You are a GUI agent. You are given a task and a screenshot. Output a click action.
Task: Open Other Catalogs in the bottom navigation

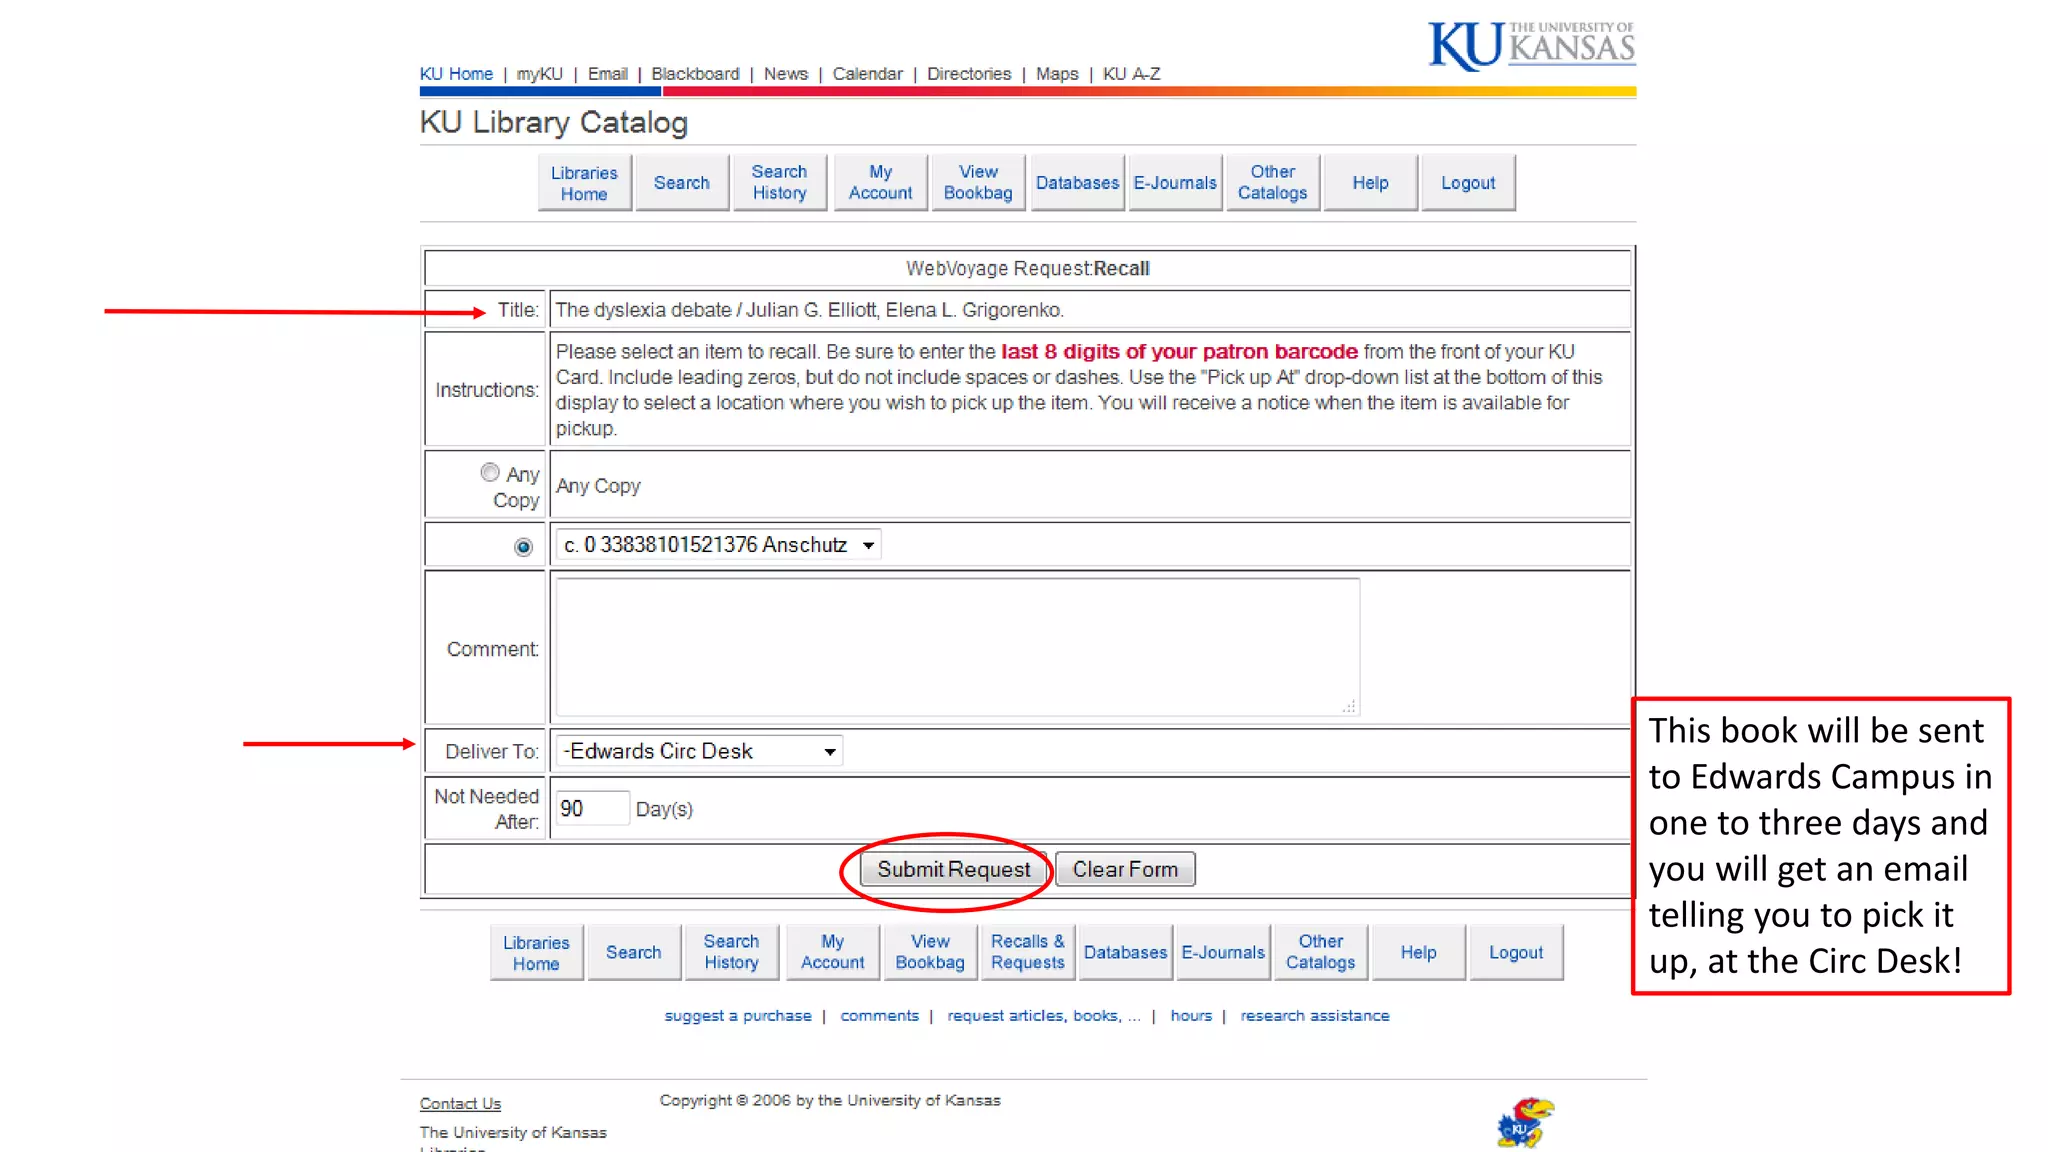1320,953
